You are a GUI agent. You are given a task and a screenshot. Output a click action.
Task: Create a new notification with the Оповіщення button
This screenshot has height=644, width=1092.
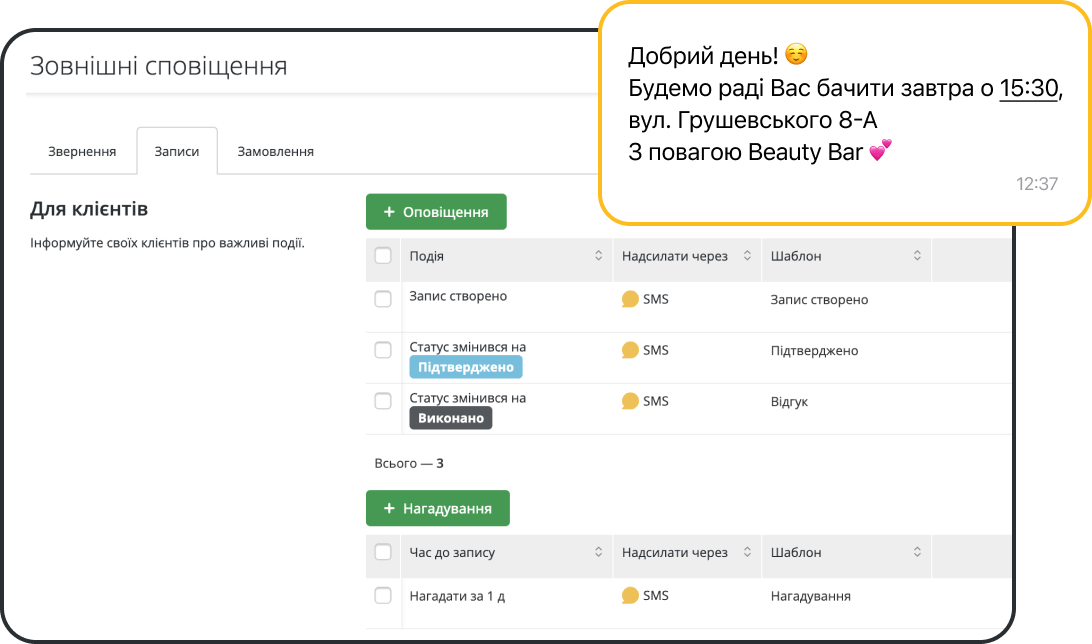pos(437,211)
